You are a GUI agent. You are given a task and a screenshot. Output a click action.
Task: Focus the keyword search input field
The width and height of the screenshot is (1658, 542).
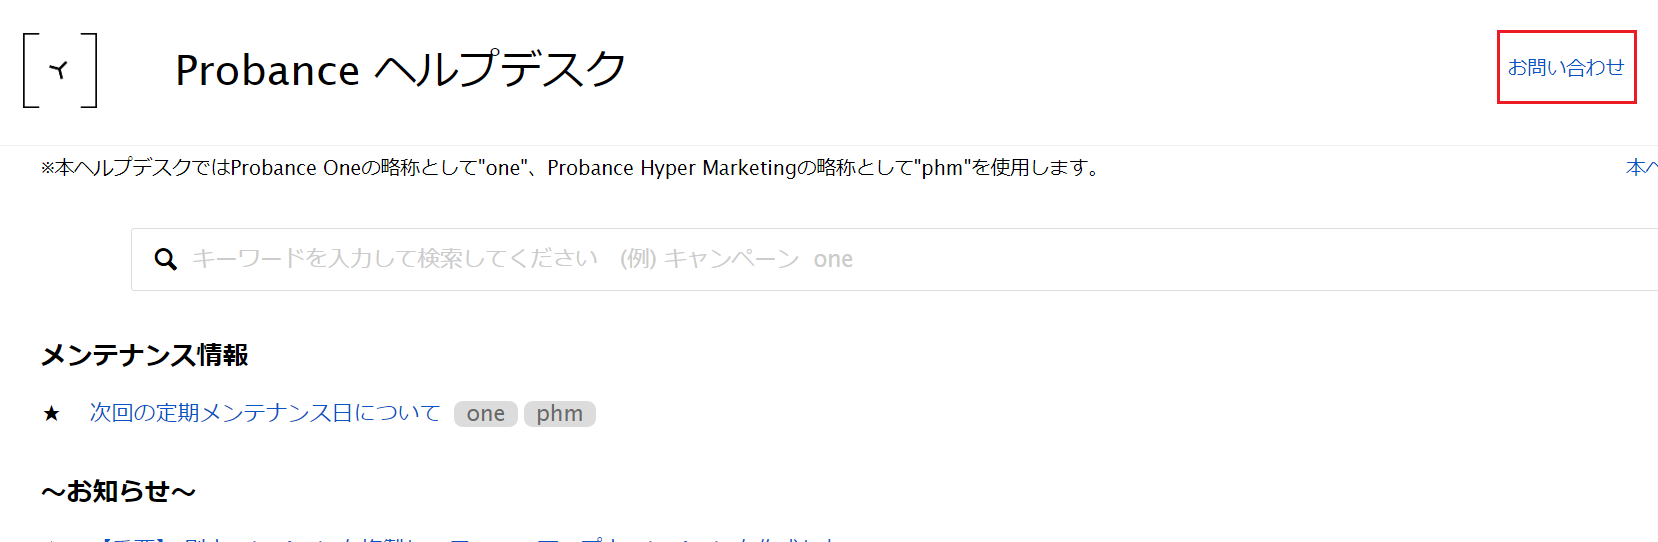(x=895, y=260)
